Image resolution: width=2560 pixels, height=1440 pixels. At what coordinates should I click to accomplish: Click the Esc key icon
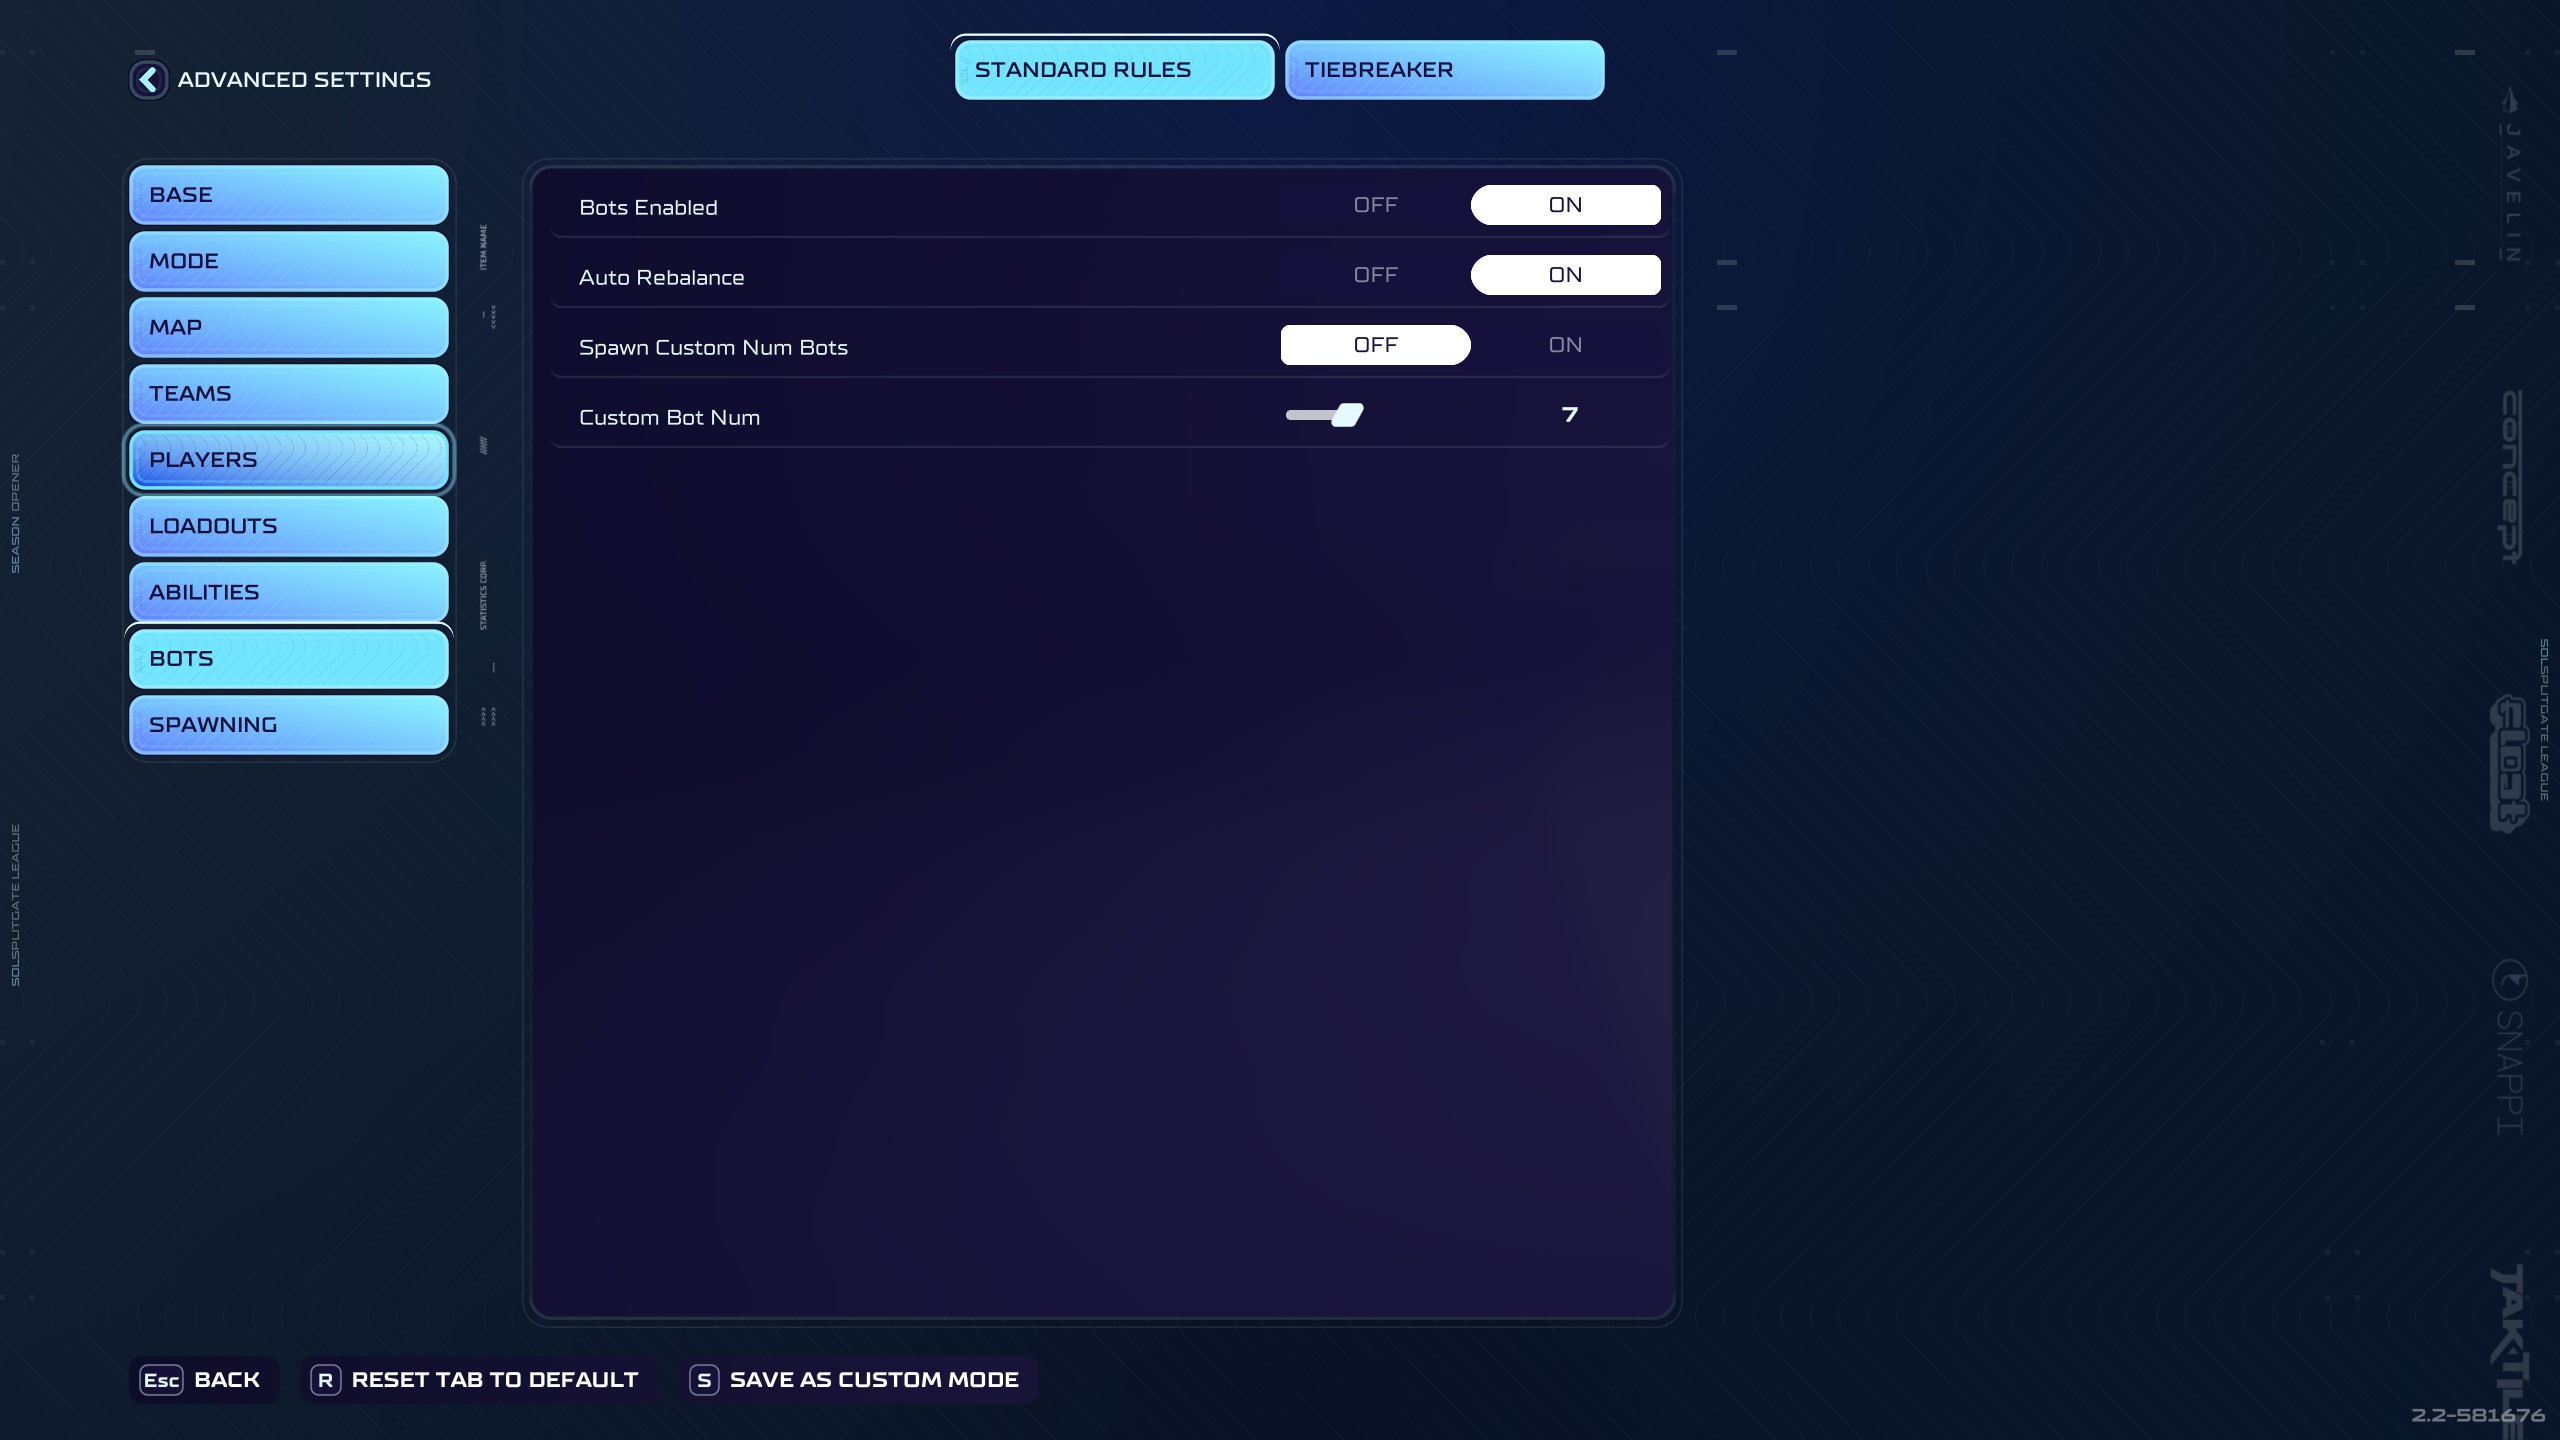pos(161,1380)
